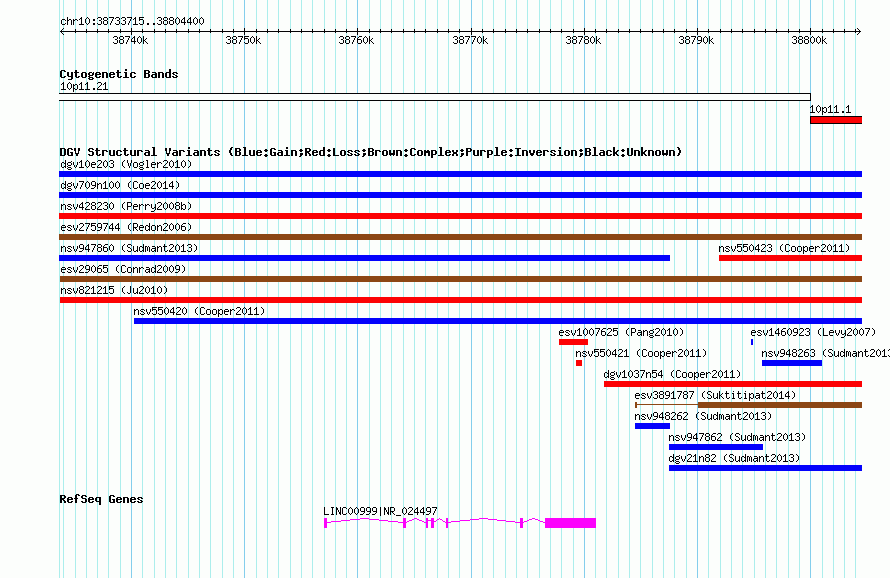This screenshot has width=890, height=578.
Task: Click the nsv948262 (Sudmant2013) label
Action: tap(703, 416)
